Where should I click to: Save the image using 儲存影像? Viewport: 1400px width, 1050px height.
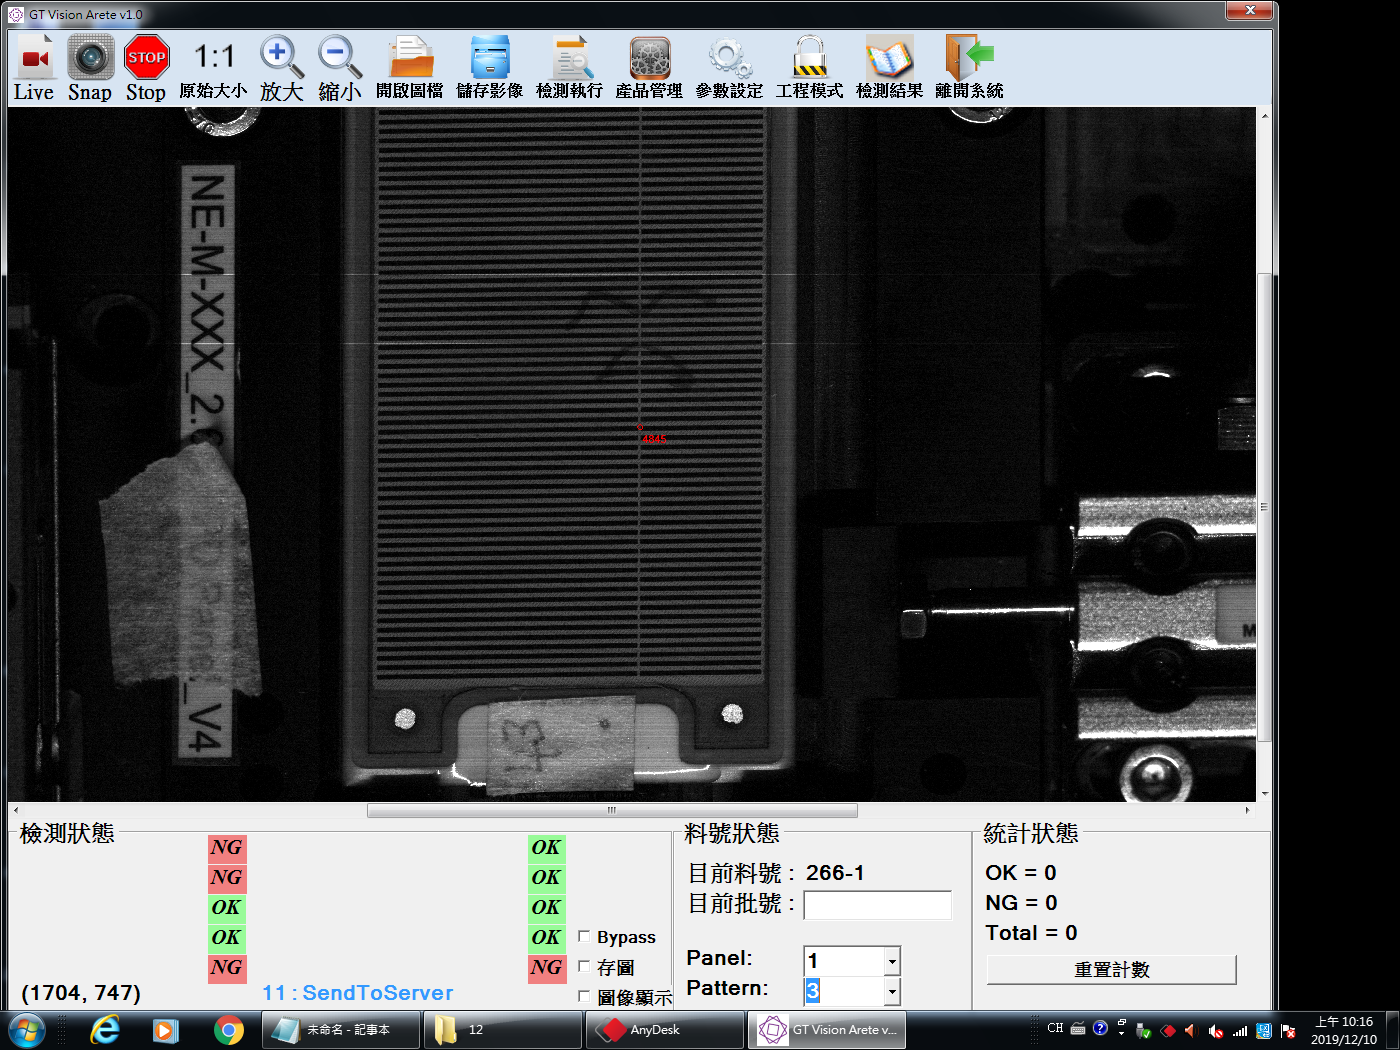click(x=490, y=68)
